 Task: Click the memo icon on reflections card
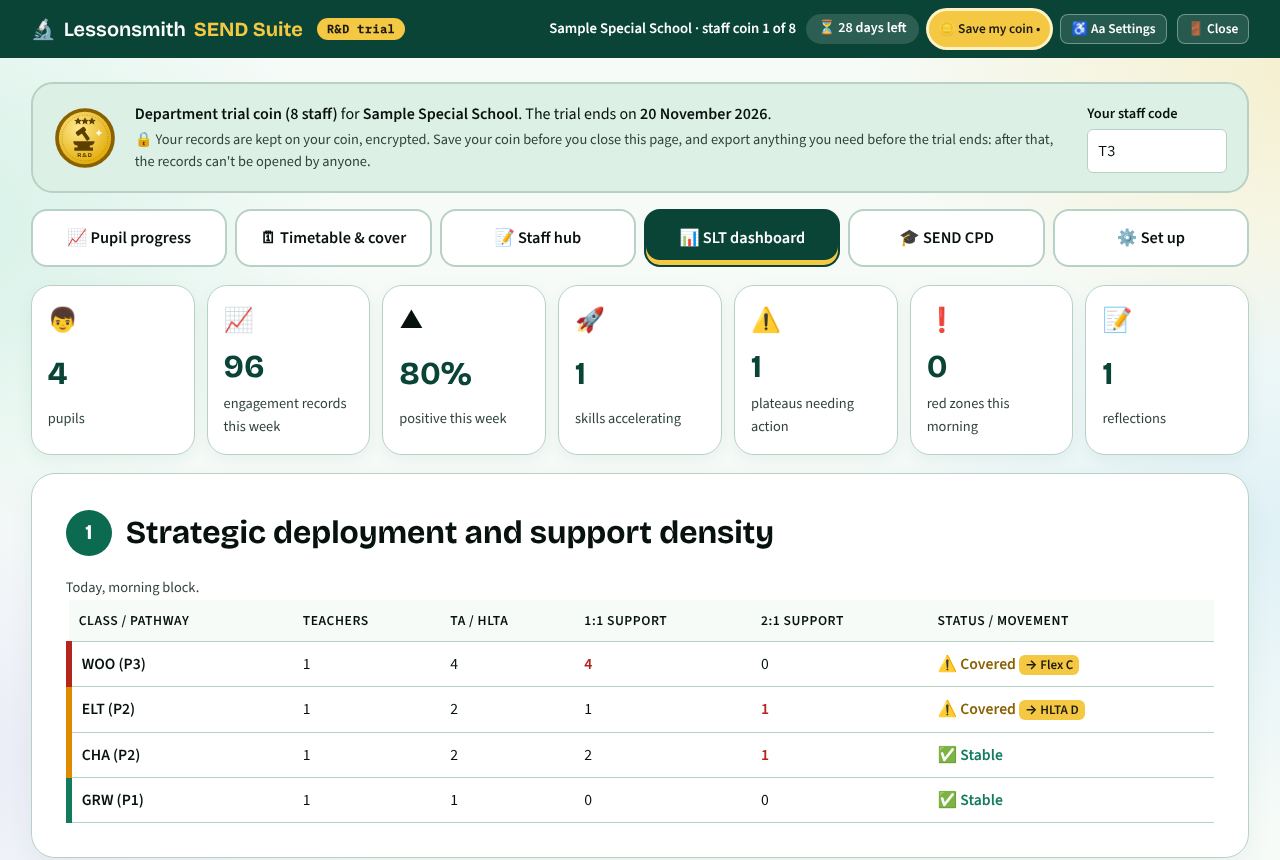pyautogui.click(x=1116, y=320)
